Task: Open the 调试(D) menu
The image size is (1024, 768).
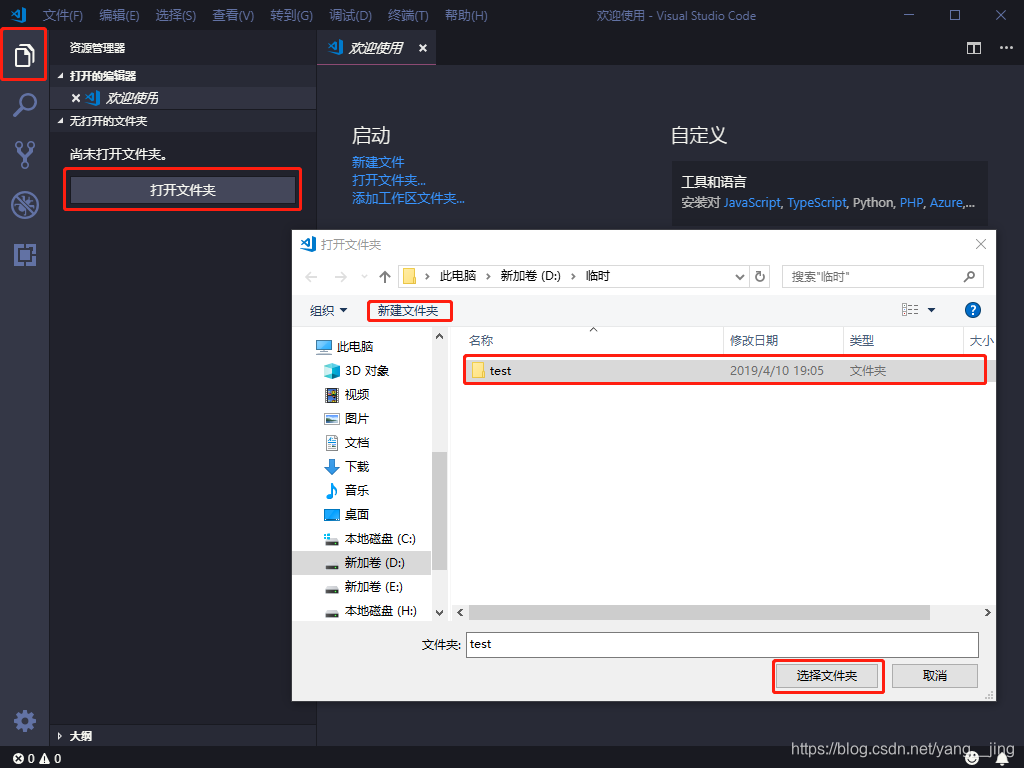Action: (x=350, y=15)
